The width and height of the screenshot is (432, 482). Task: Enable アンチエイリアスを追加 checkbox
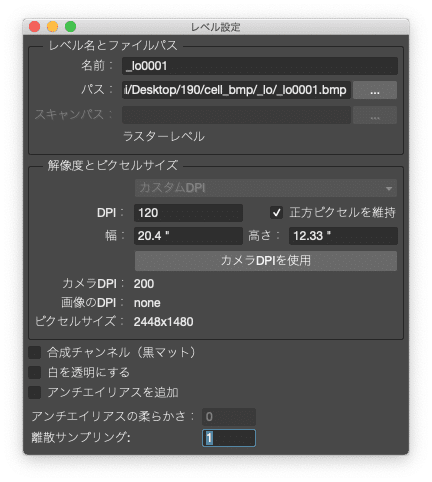pyautogui.click(x=34, y=392)
